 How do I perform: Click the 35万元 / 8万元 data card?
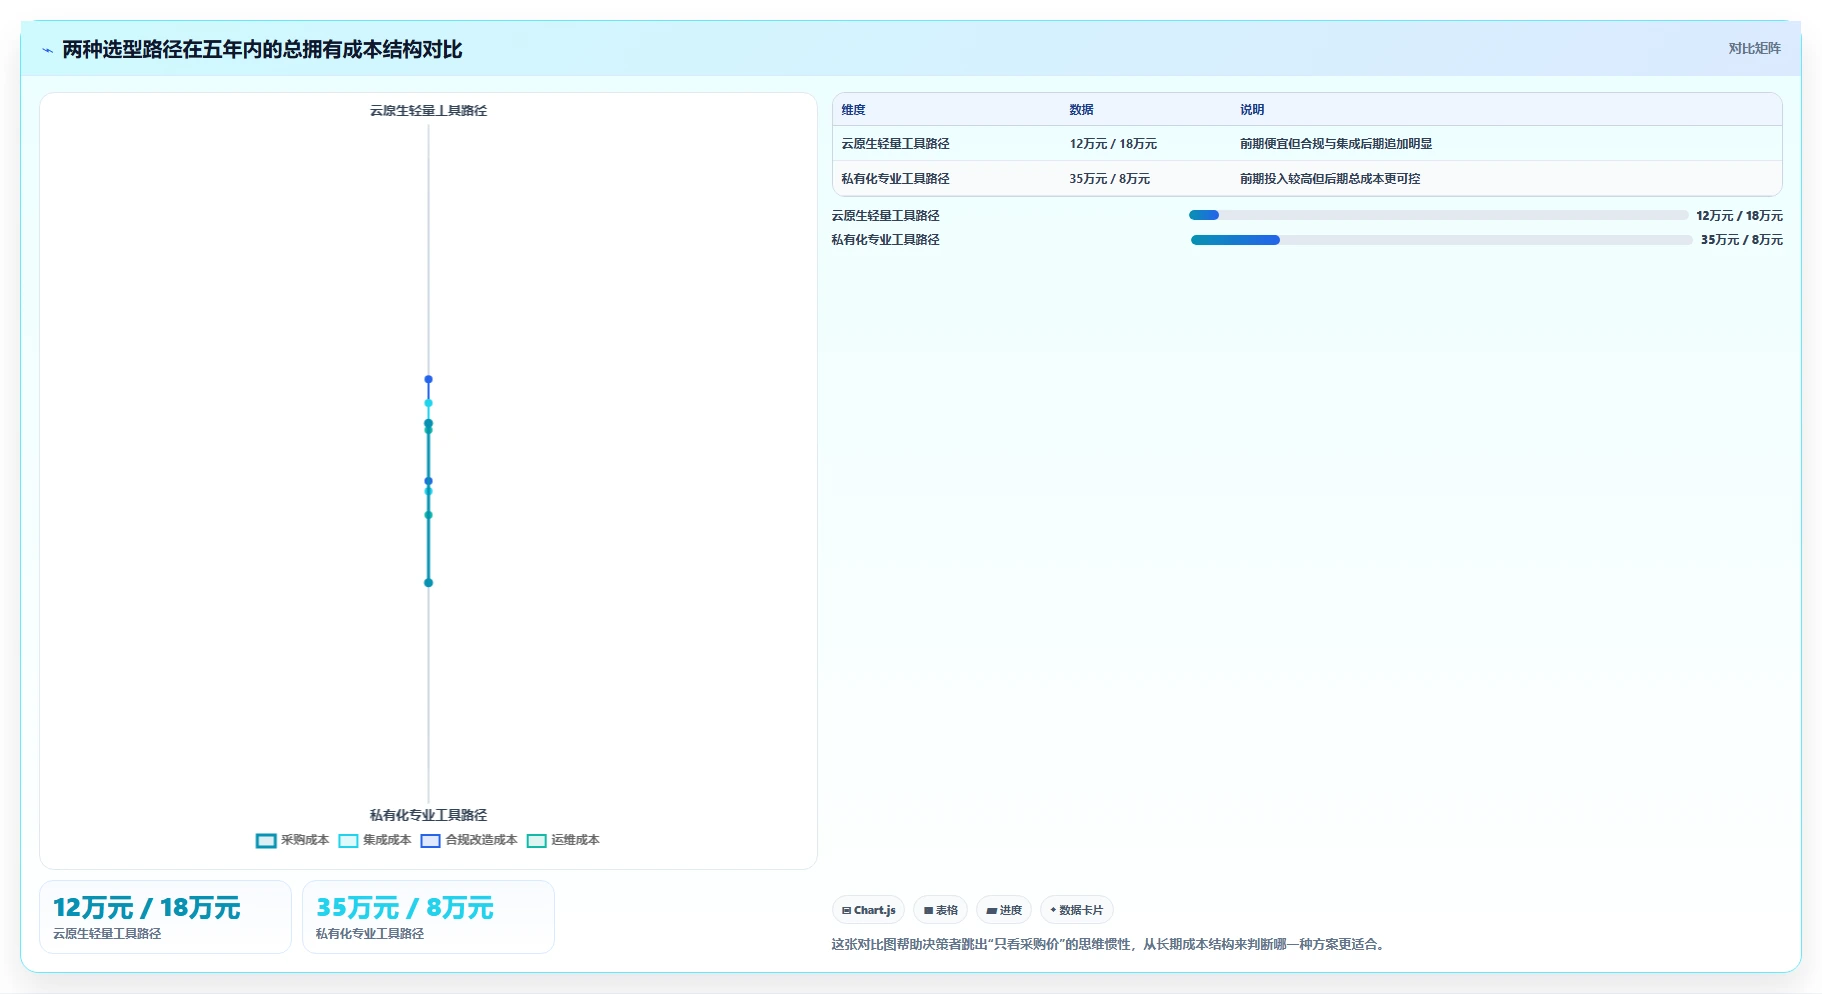coord(428,917)
